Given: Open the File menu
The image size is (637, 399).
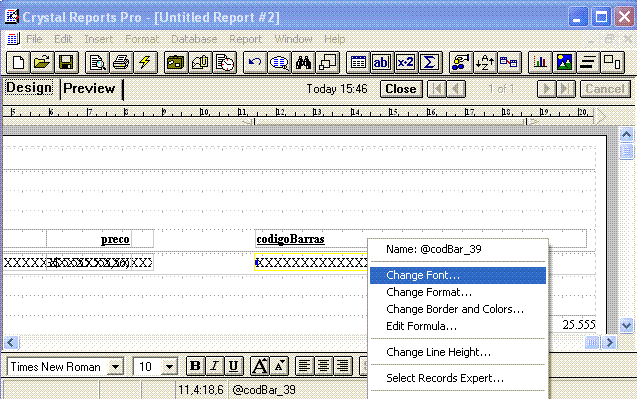Looking at the screenshot, I should tap(34, 39).
